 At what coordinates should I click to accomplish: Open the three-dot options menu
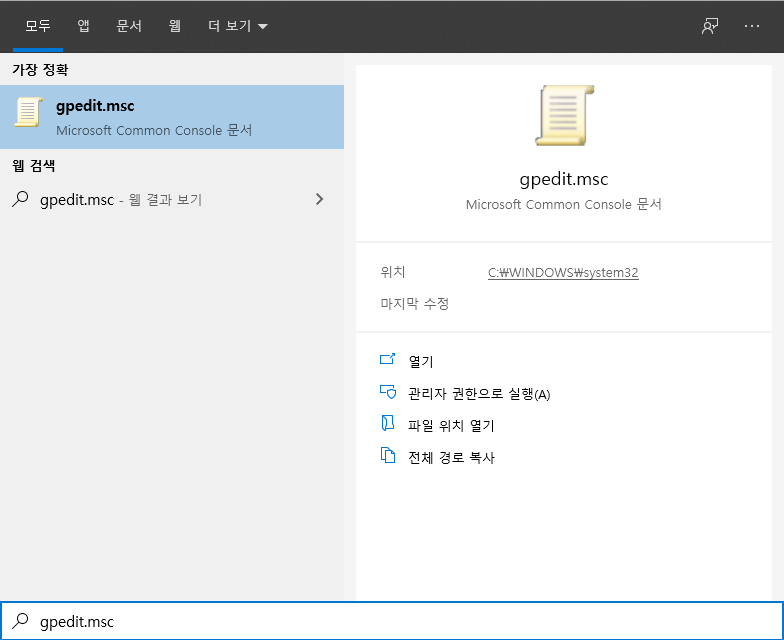(752, 26)
